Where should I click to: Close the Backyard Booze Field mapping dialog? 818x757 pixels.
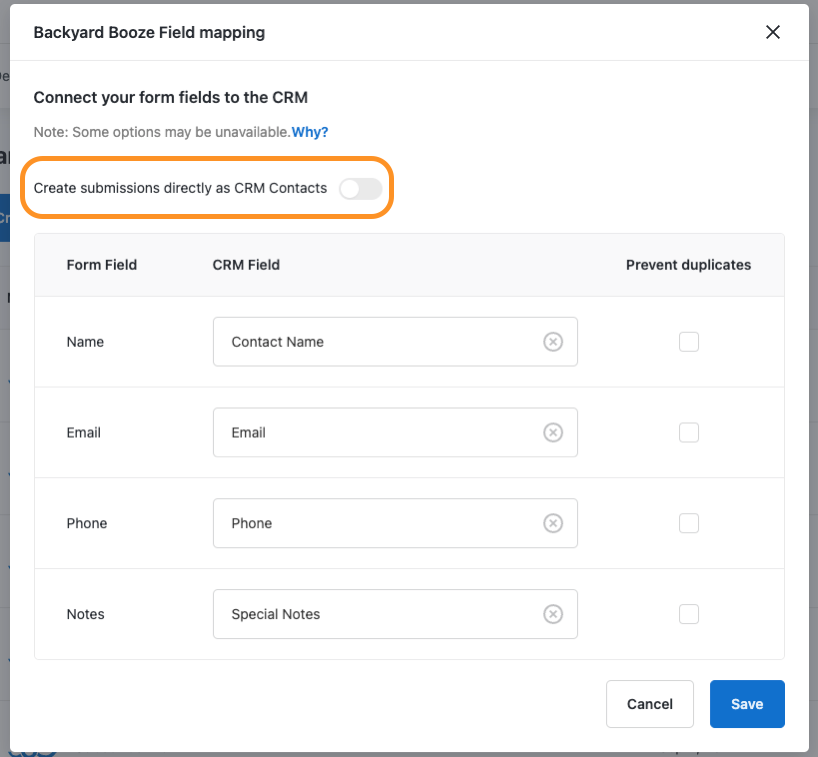[773, 32]
